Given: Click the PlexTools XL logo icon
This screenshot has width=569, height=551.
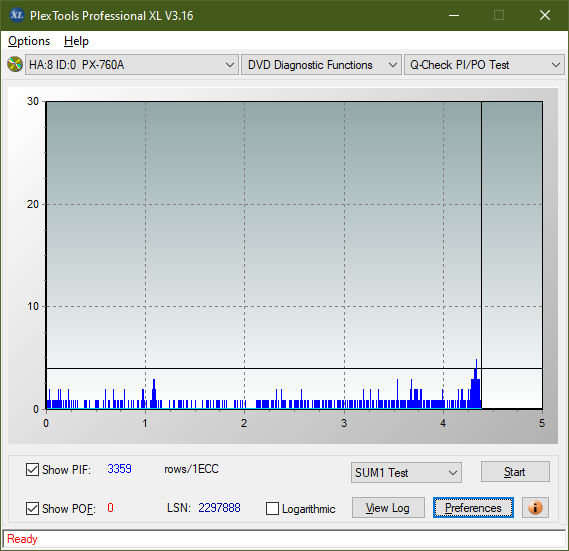Looking at the screenshot, I should pyautogui.click(x=16, y=15).
